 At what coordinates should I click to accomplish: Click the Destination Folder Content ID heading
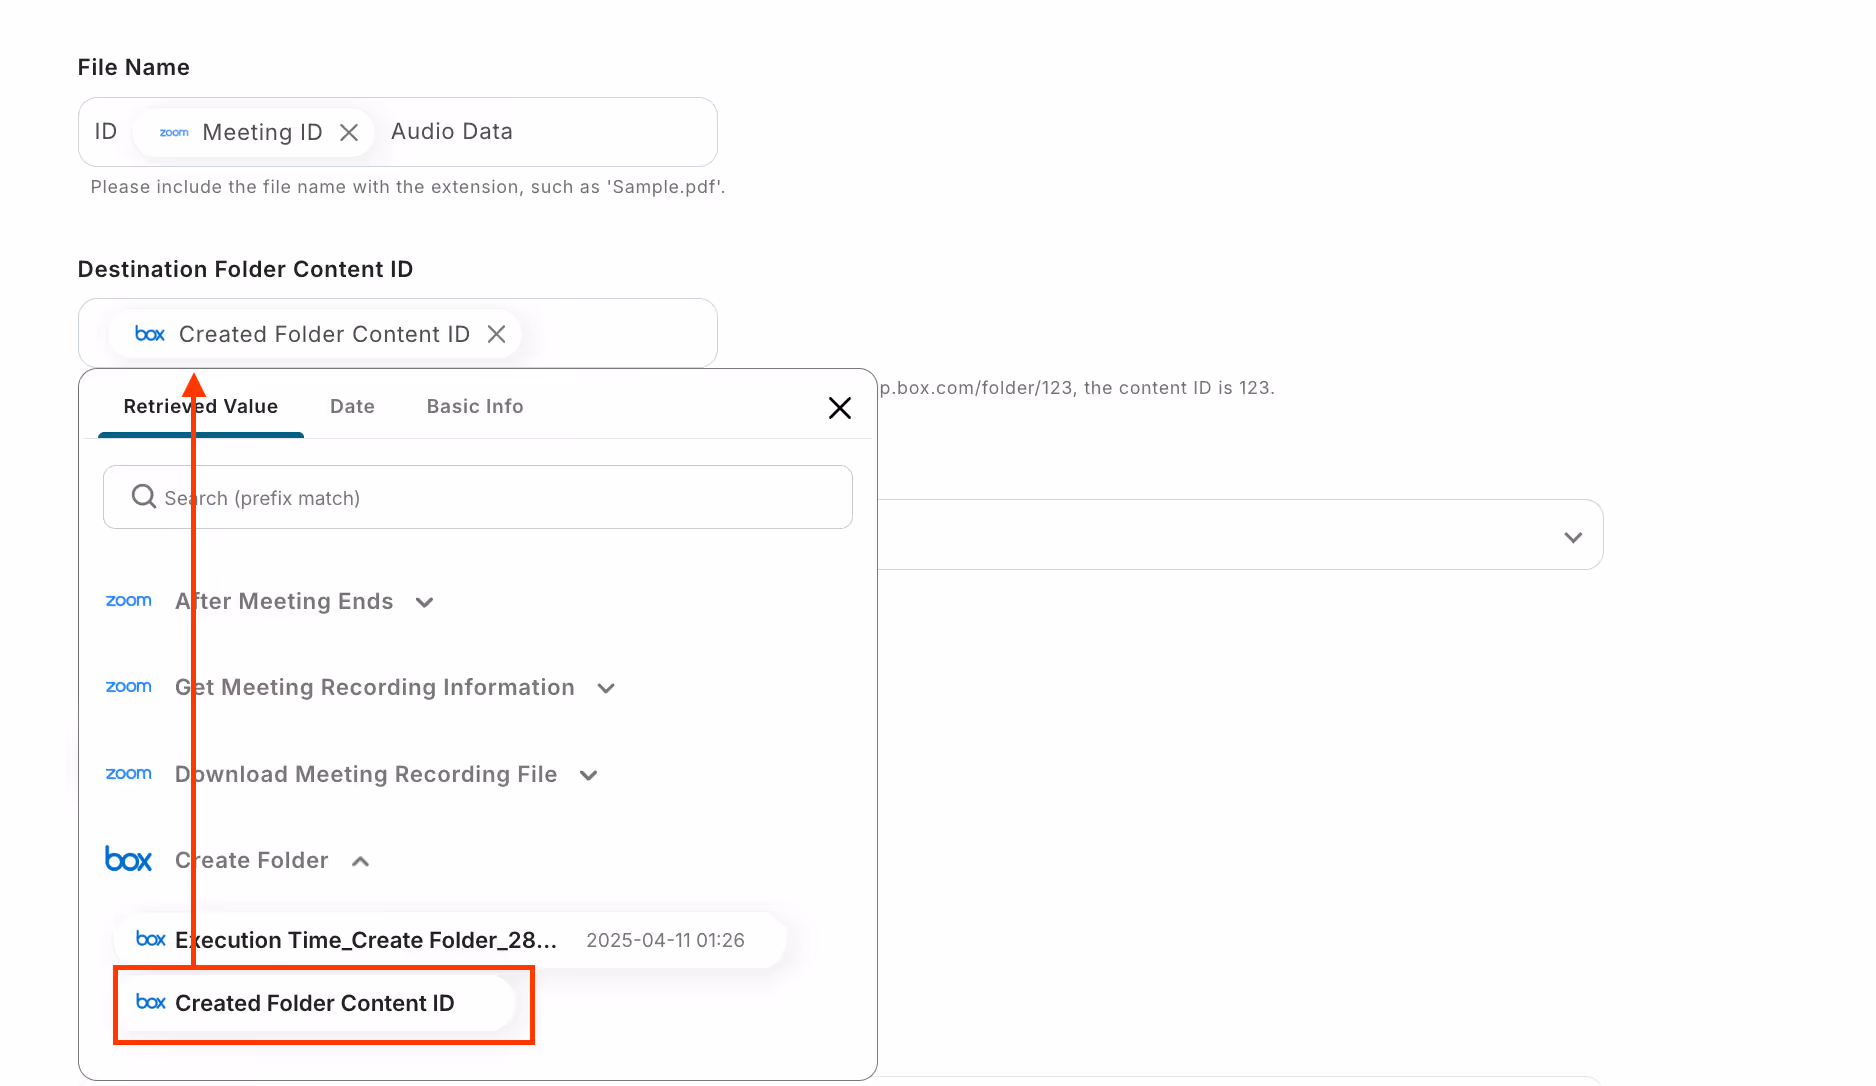click(245, 269)
